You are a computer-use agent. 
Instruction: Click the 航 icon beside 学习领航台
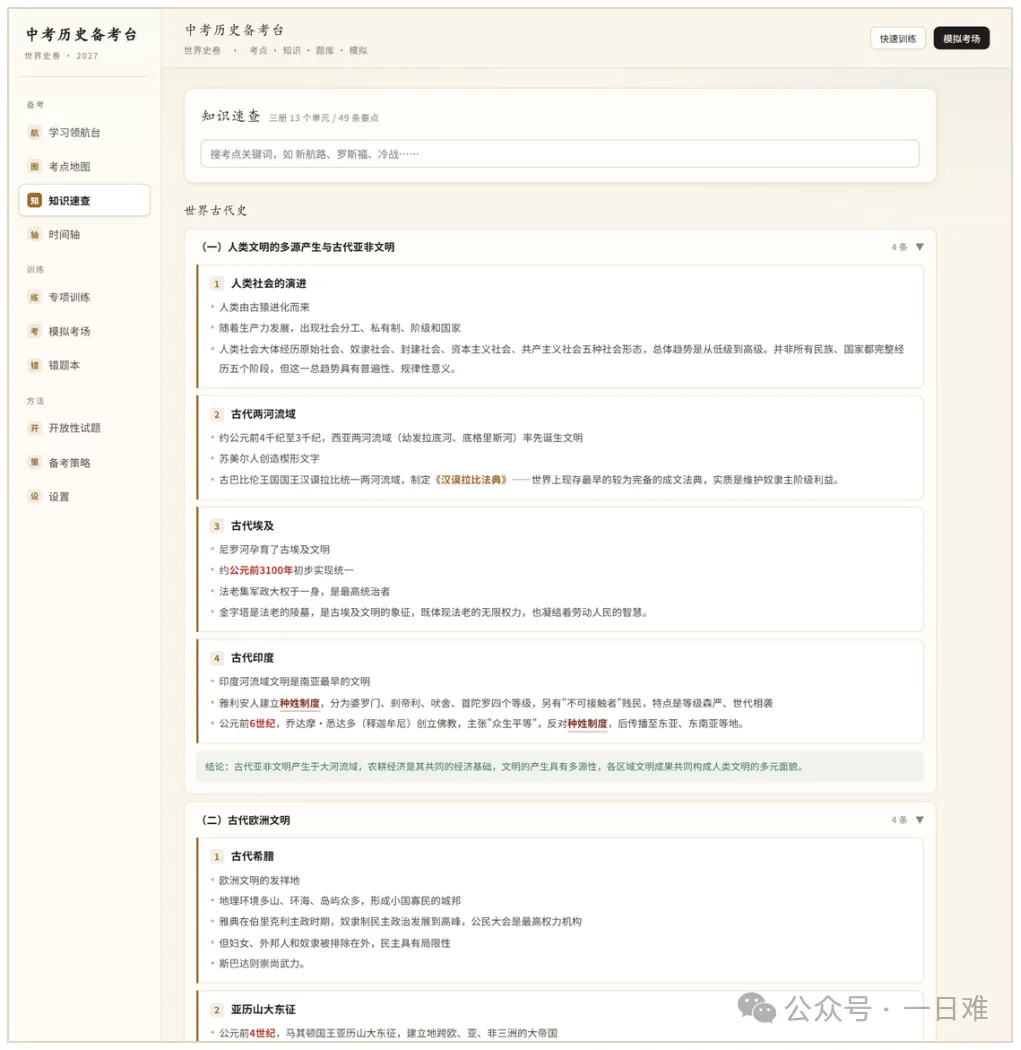coord(34,133)
